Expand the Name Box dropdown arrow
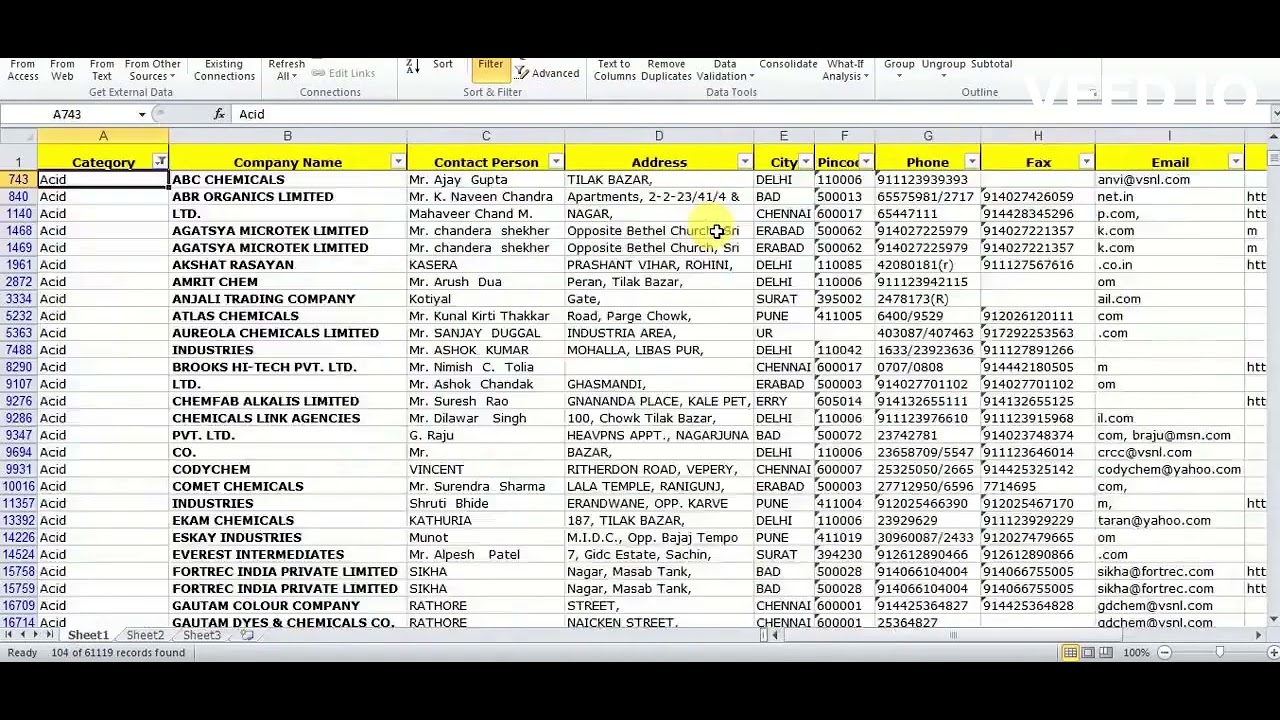 pyautogui.click(x=142, y=115)
